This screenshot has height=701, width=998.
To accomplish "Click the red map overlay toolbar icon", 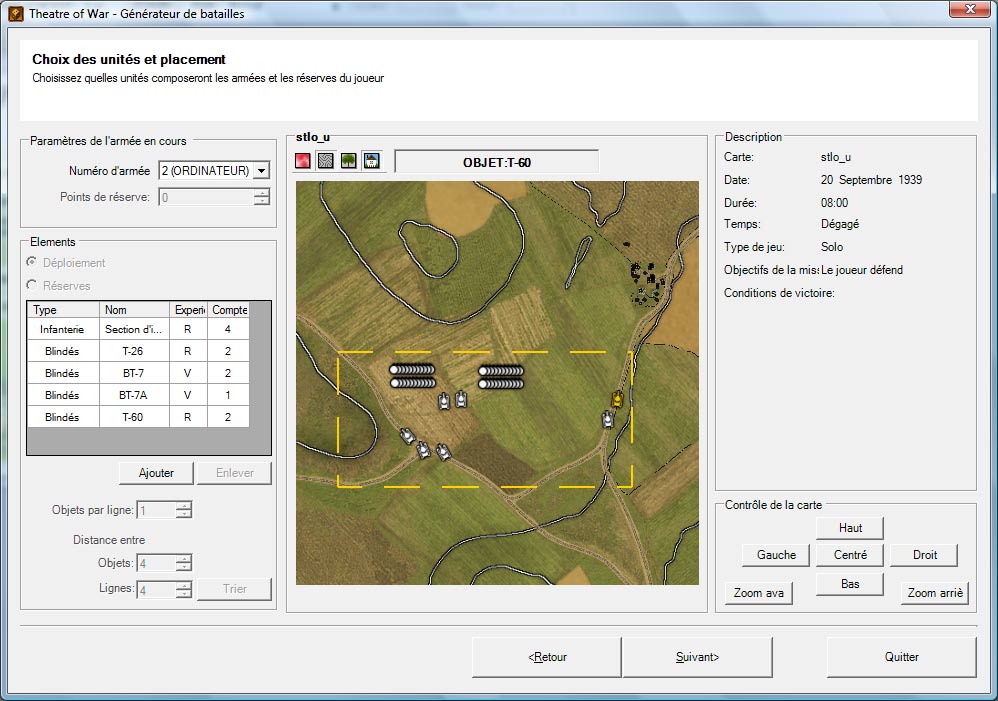I will tap(303, 161).
